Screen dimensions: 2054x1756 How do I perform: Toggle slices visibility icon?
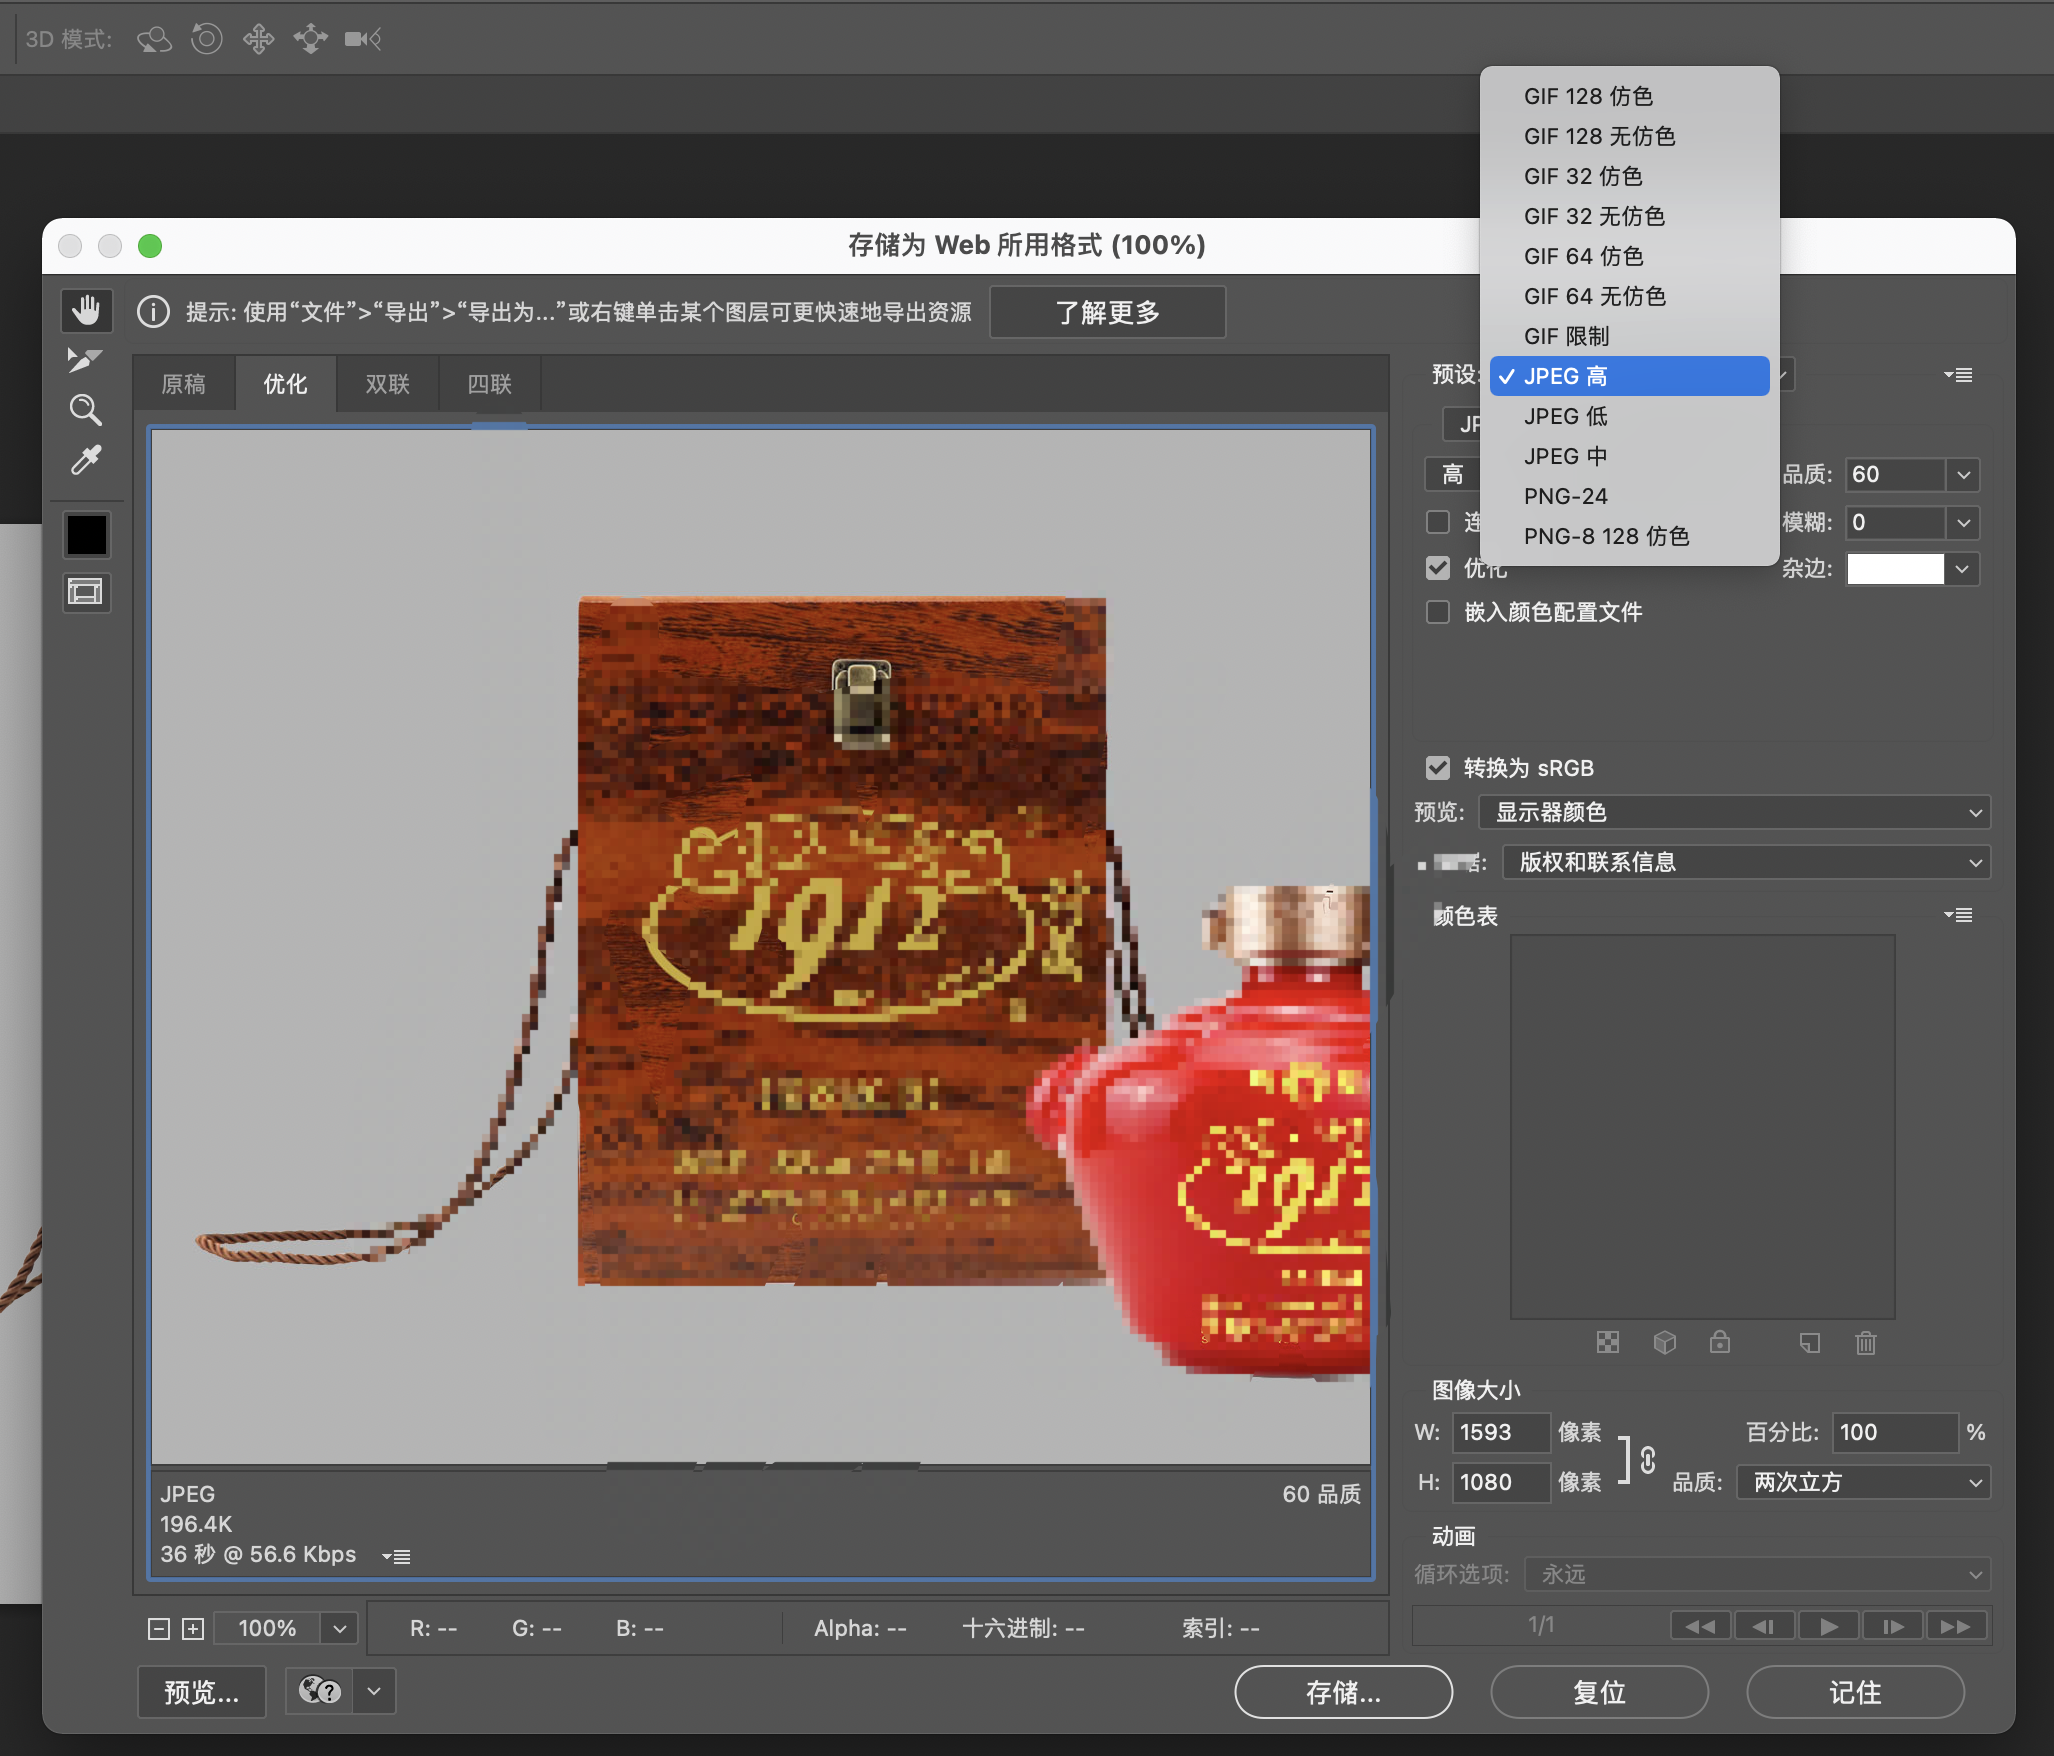tap(87, 592)
